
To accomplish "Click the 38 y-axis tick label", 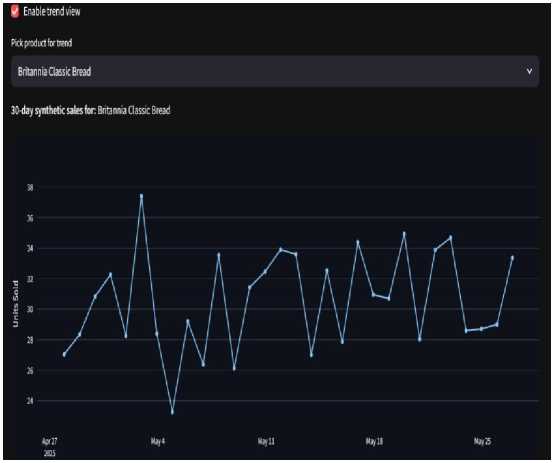I will 30,187.
